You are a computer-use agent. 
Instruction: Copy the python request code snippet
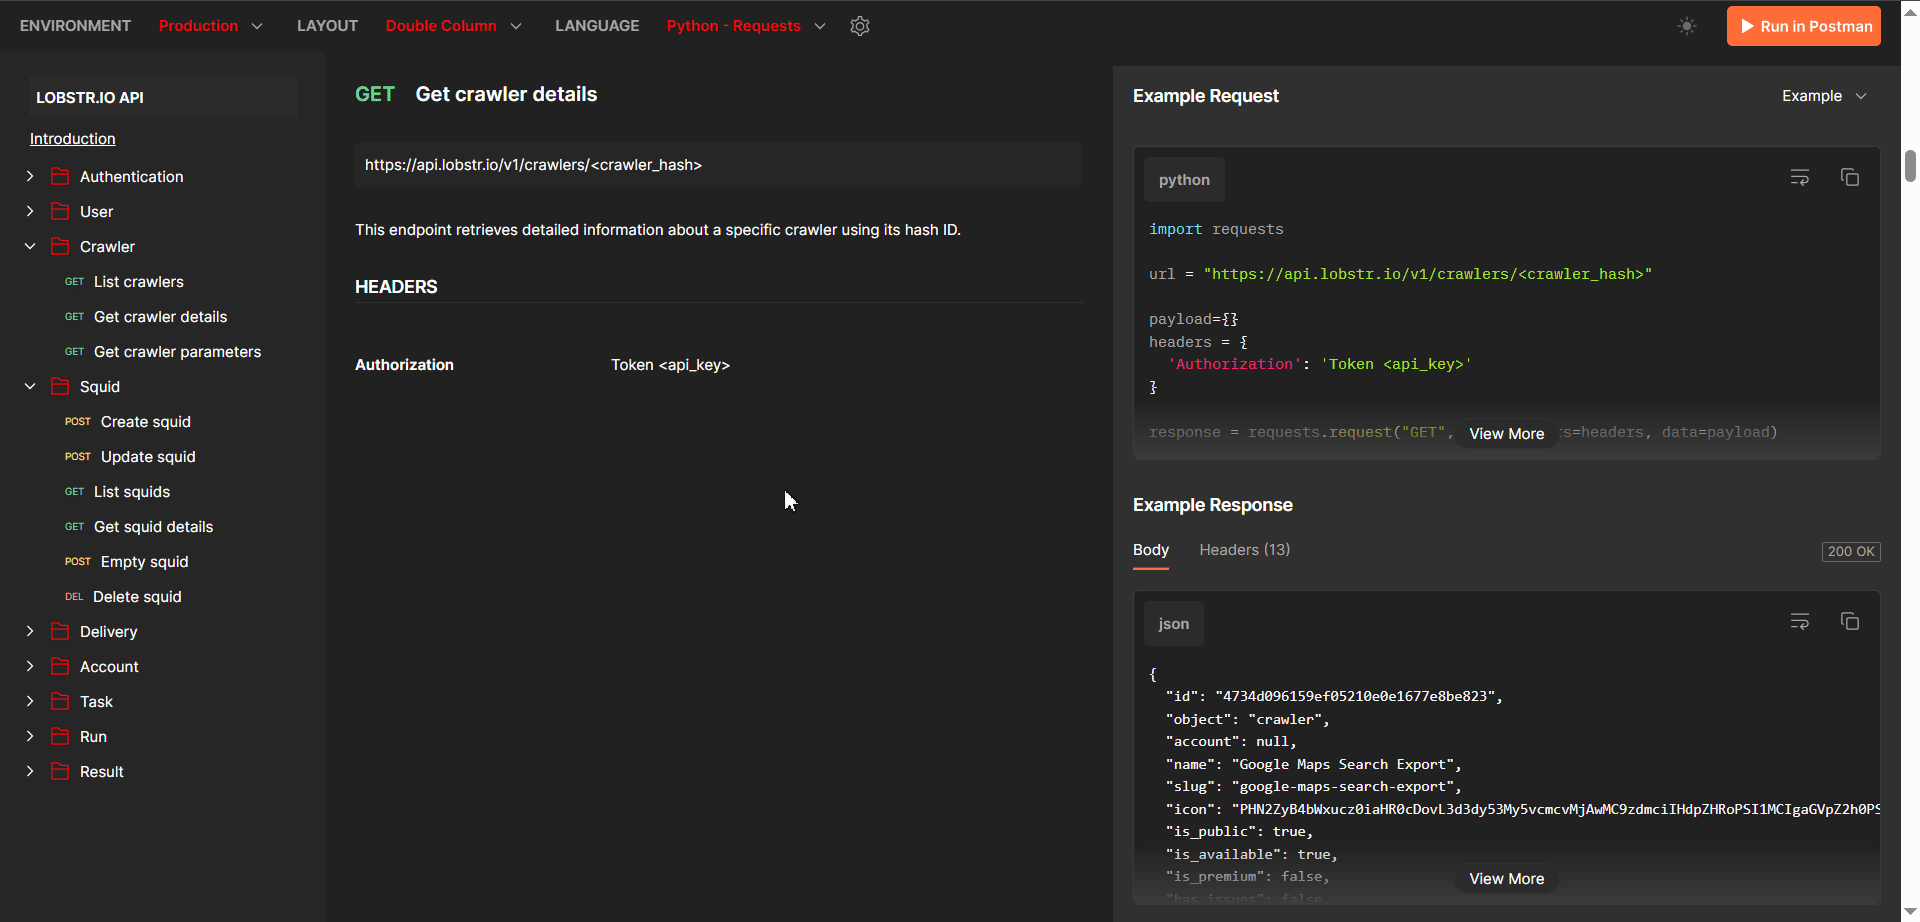click(1850, 177)
